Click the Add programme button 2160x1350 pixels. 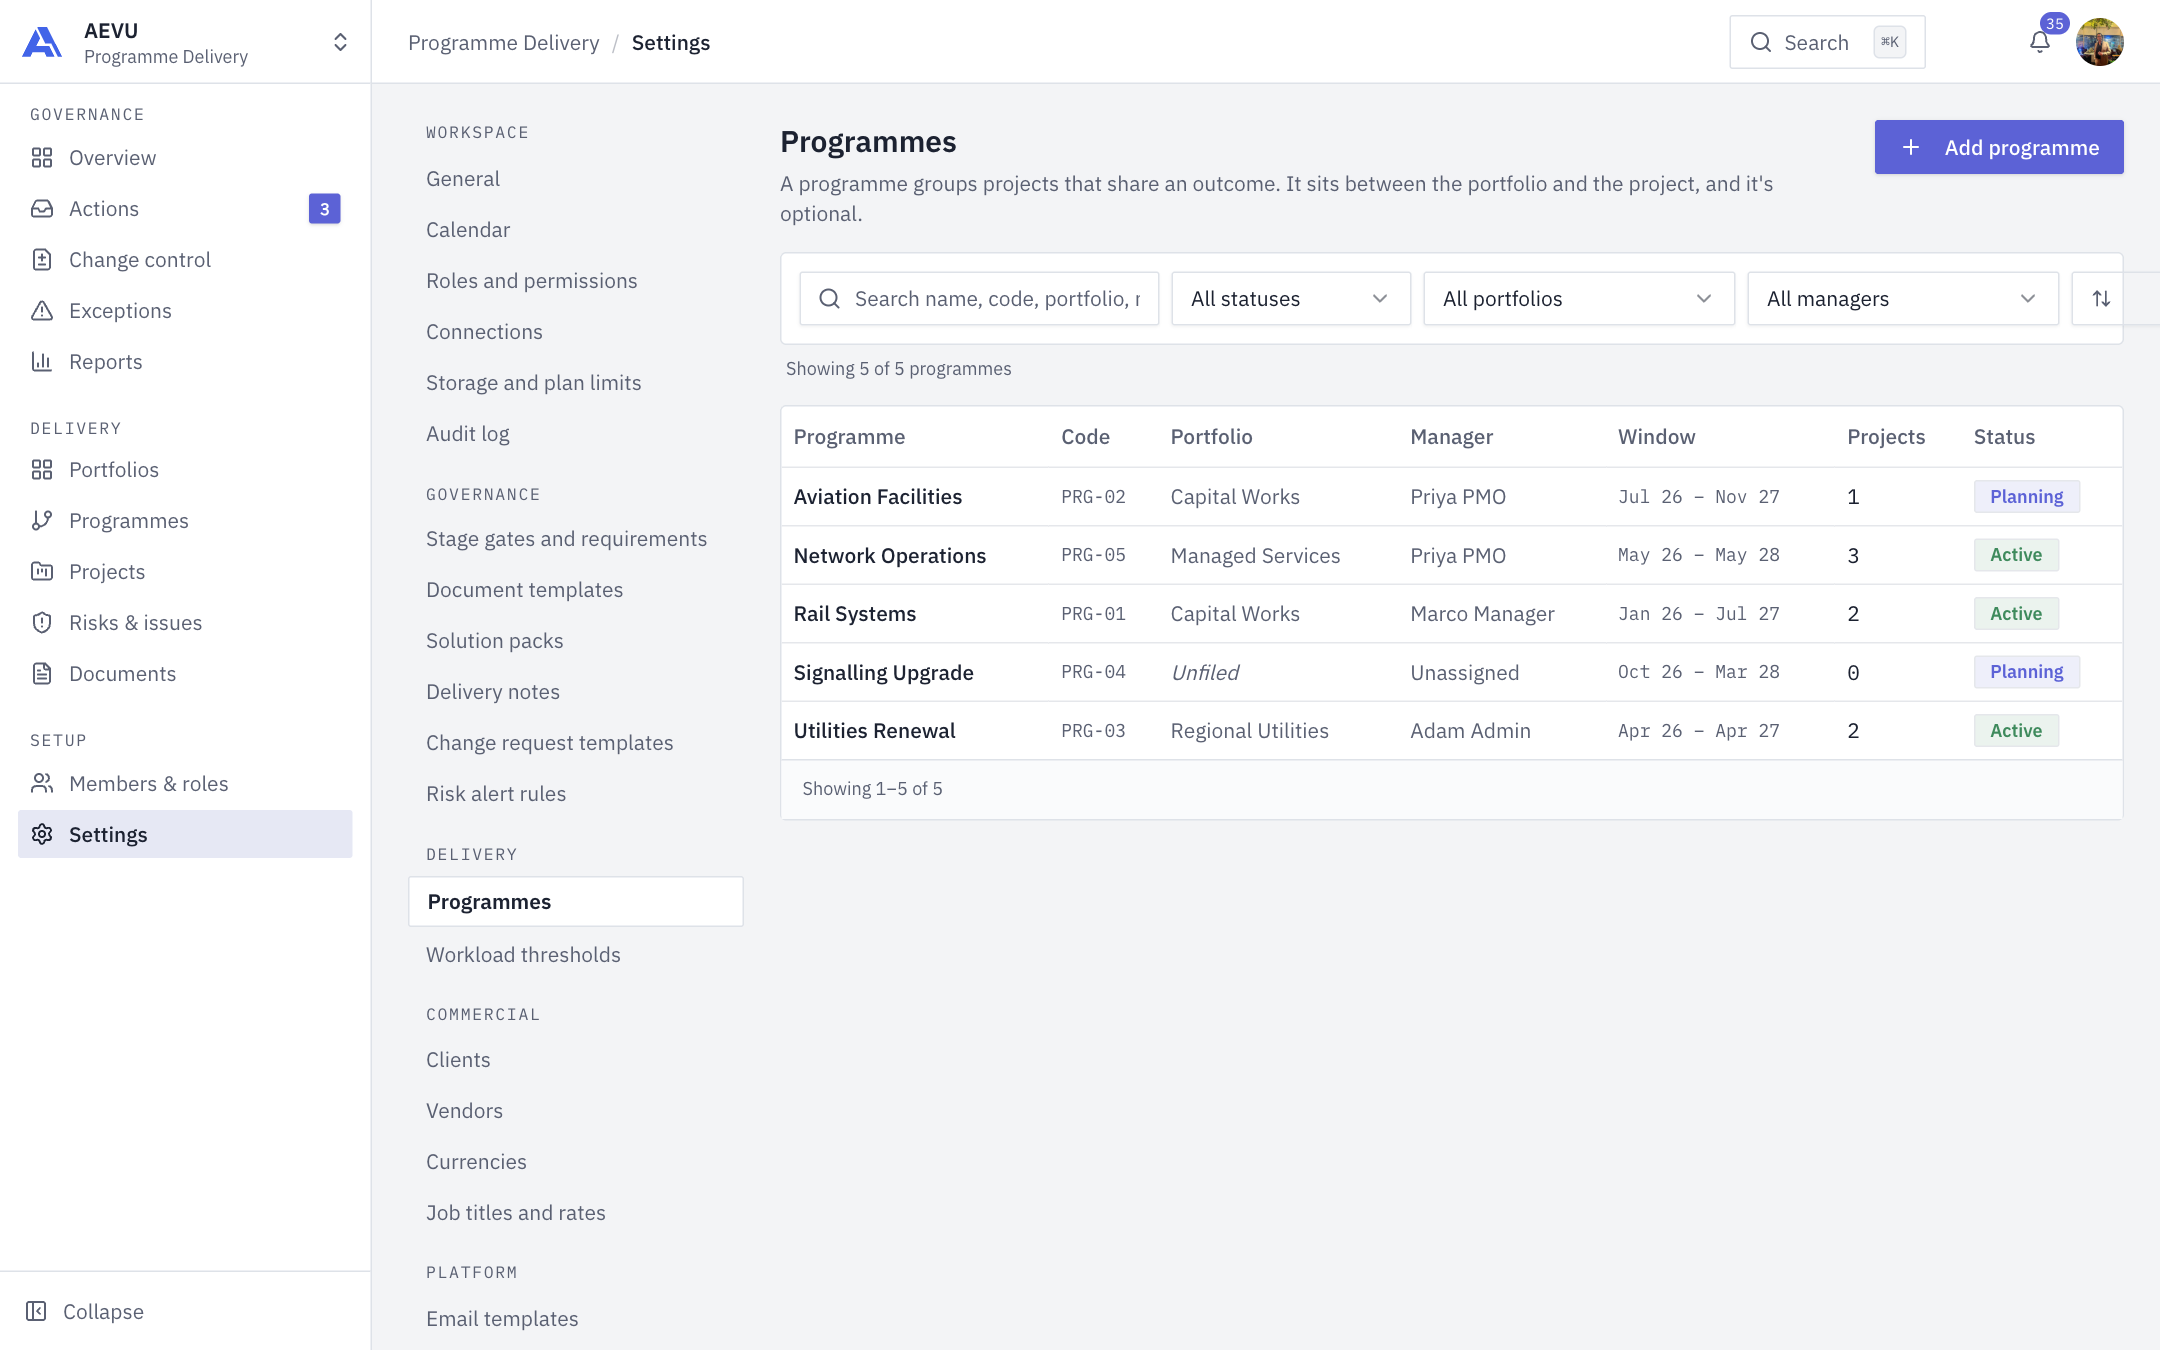1998,147
